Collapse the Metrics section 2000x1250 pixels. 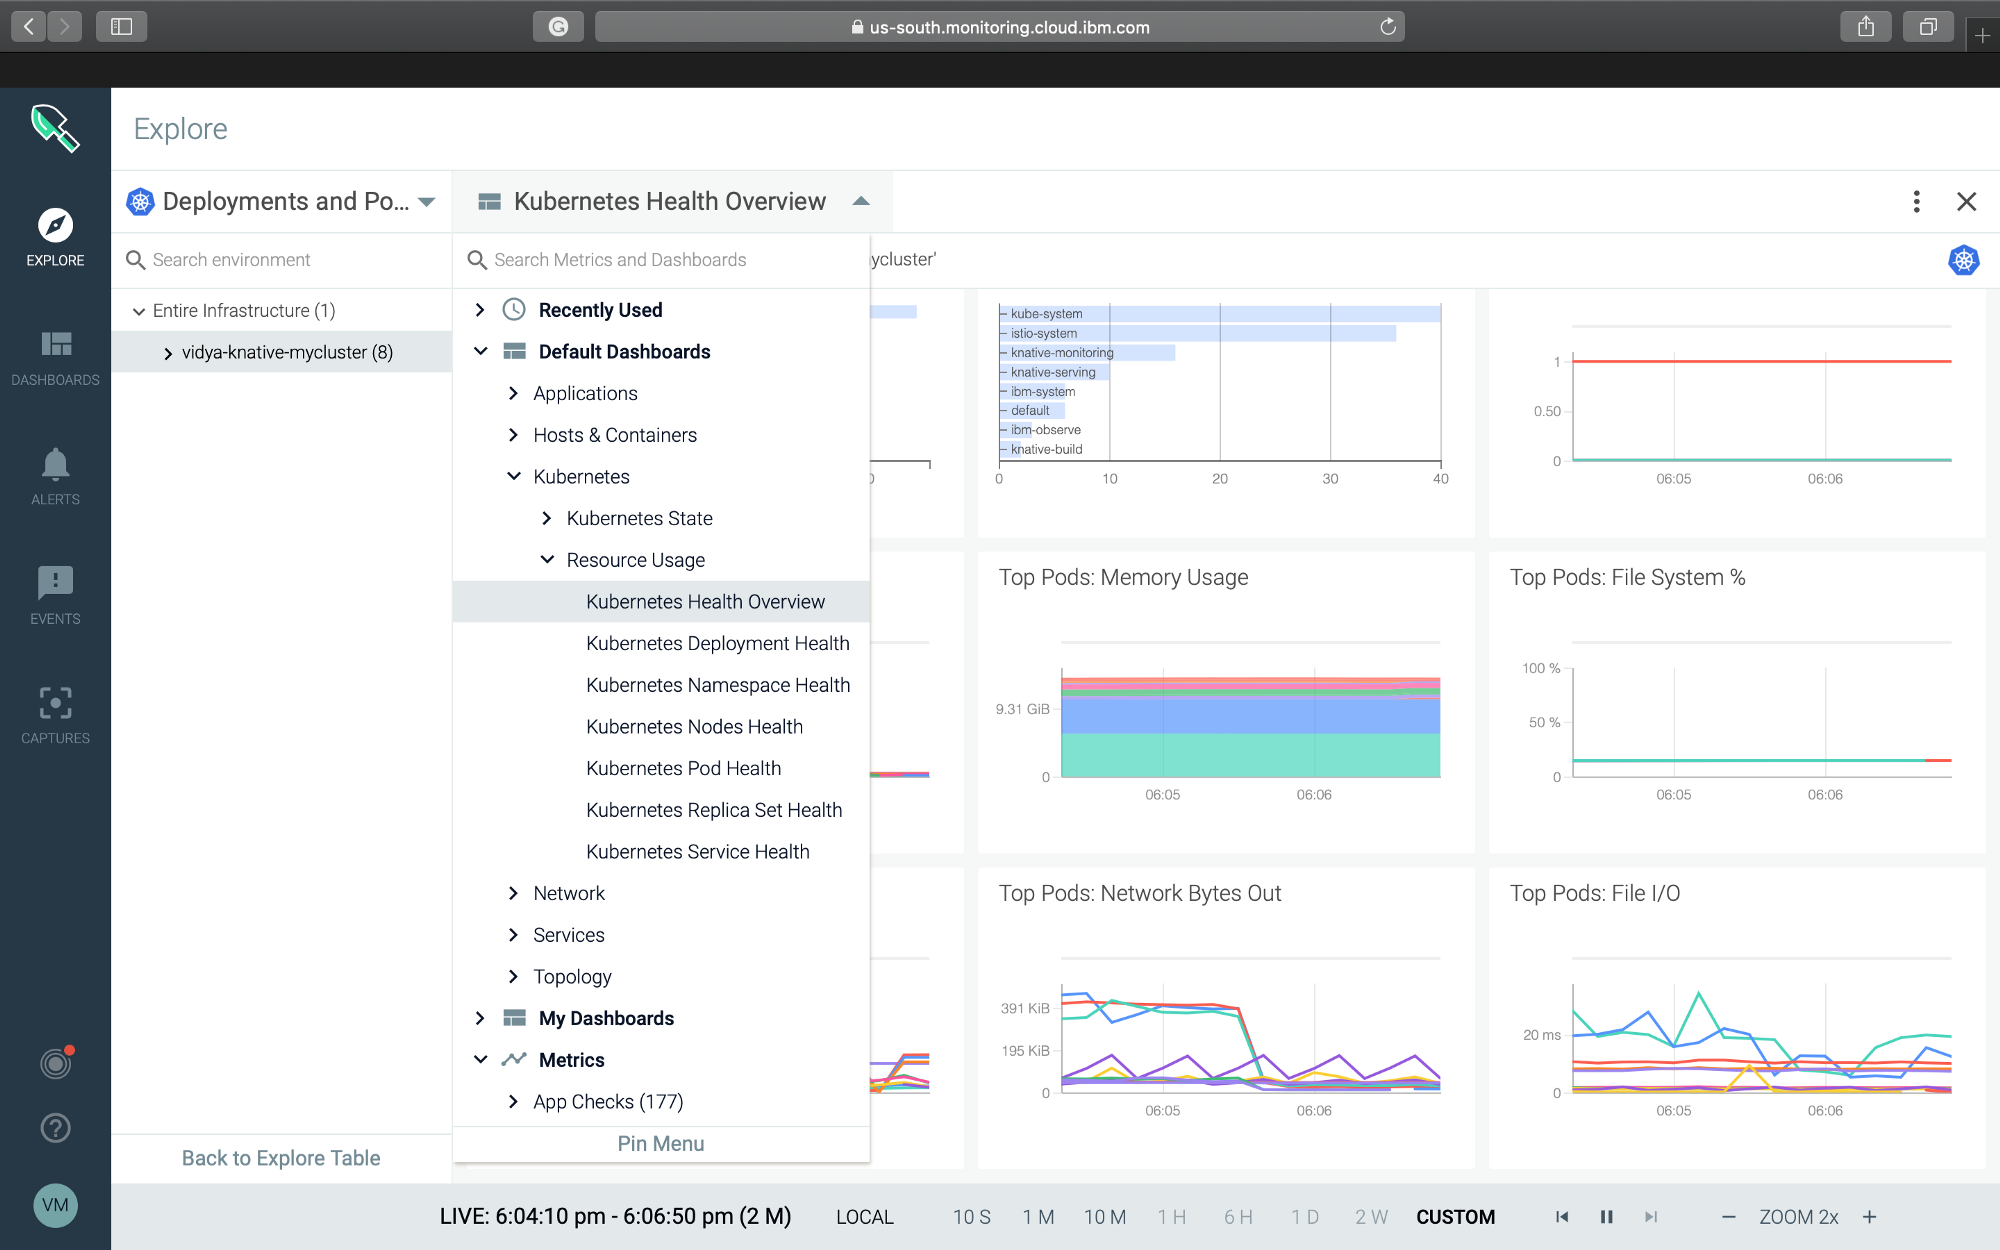[480, 1059]
